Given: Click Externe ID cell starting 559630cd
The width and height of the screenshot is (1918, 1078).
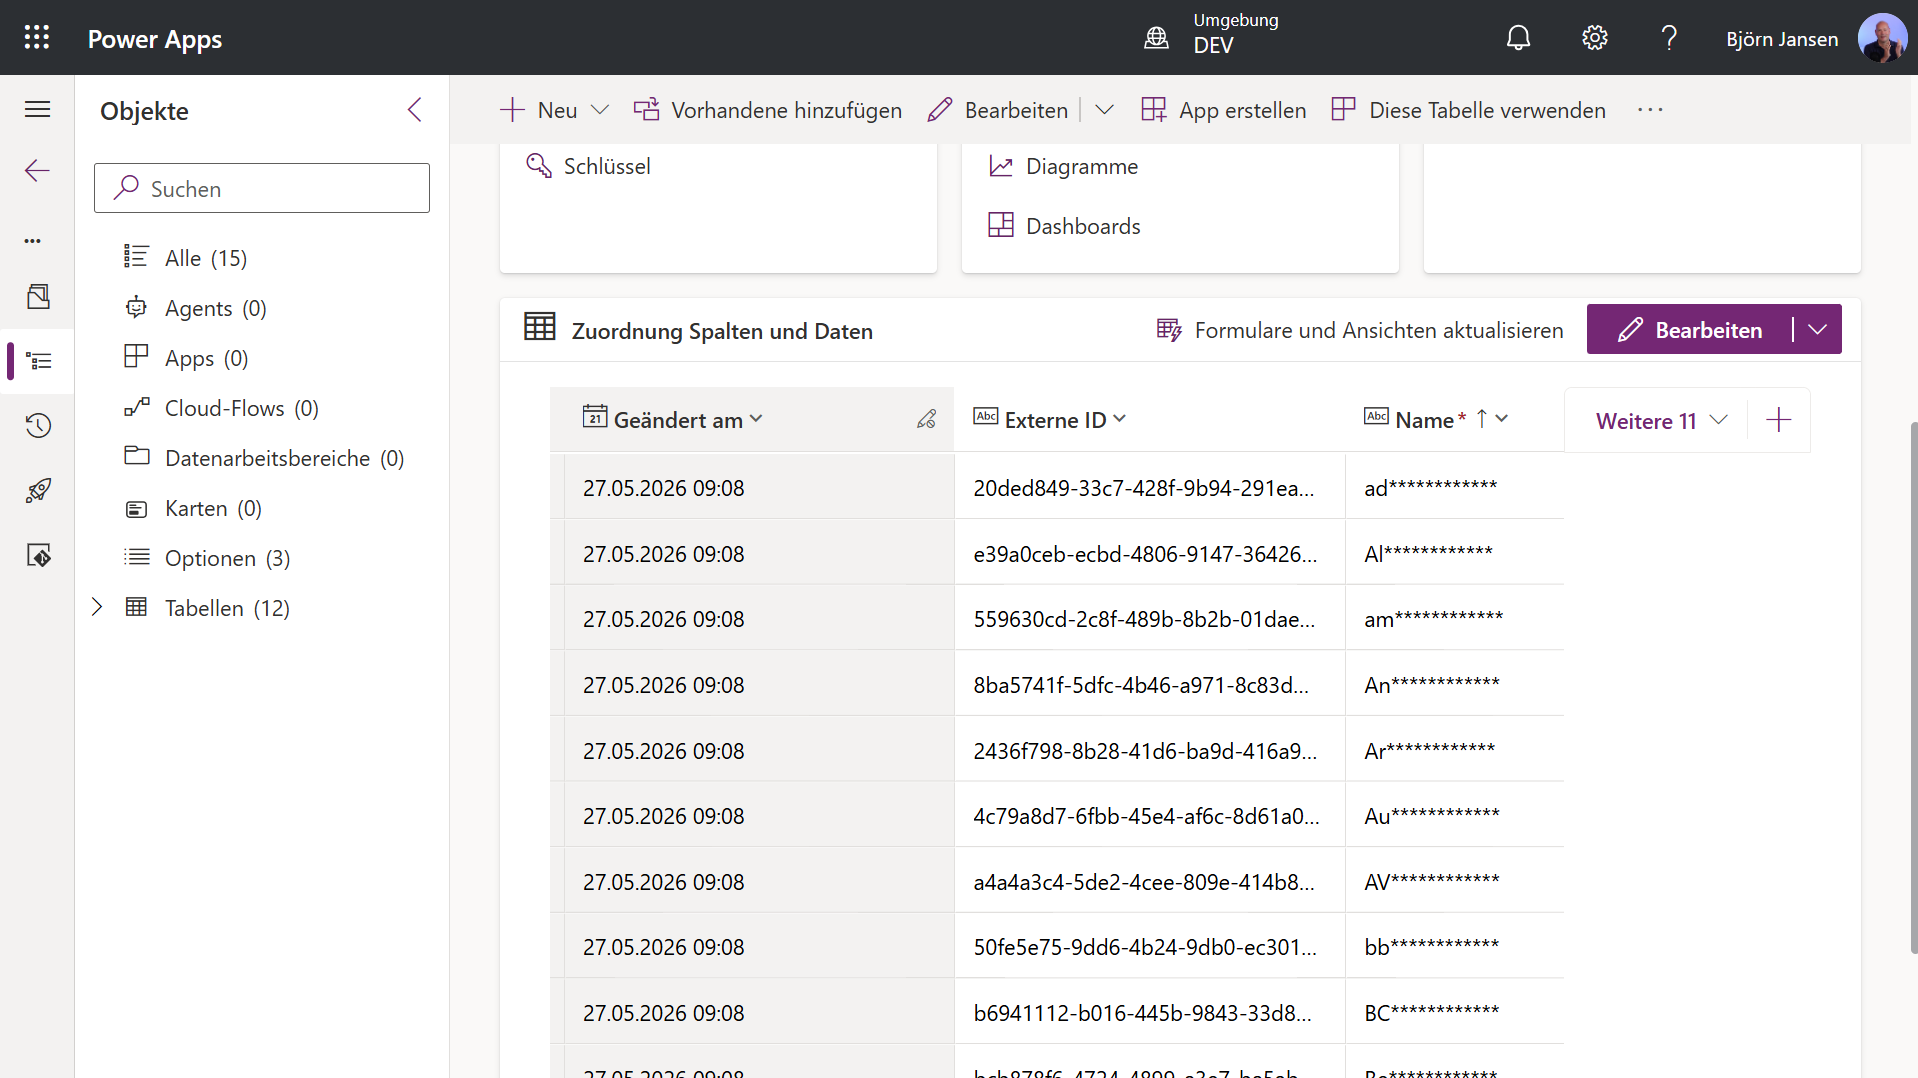Looking at the screenshot, I should (1150, 619).
